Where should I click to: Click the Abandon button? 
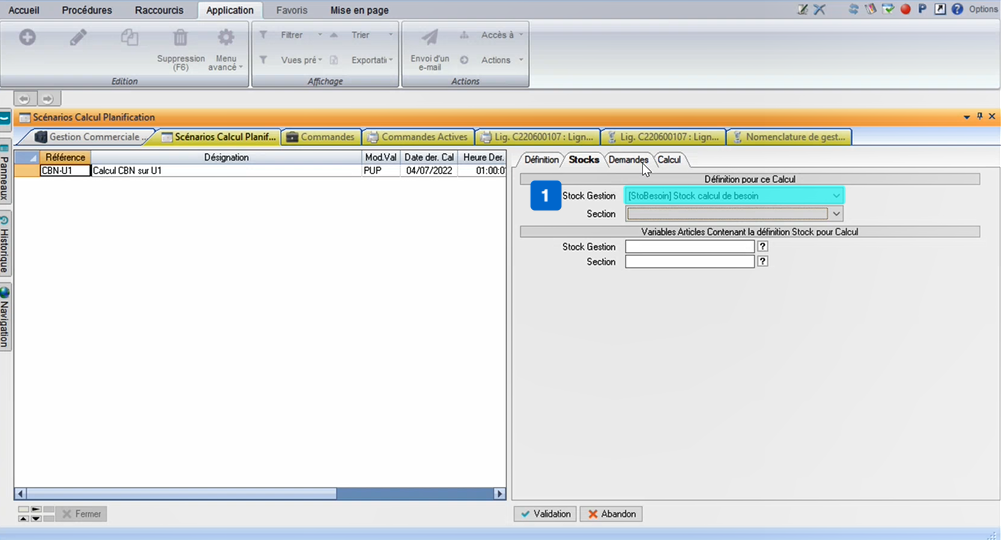(610, 514)
